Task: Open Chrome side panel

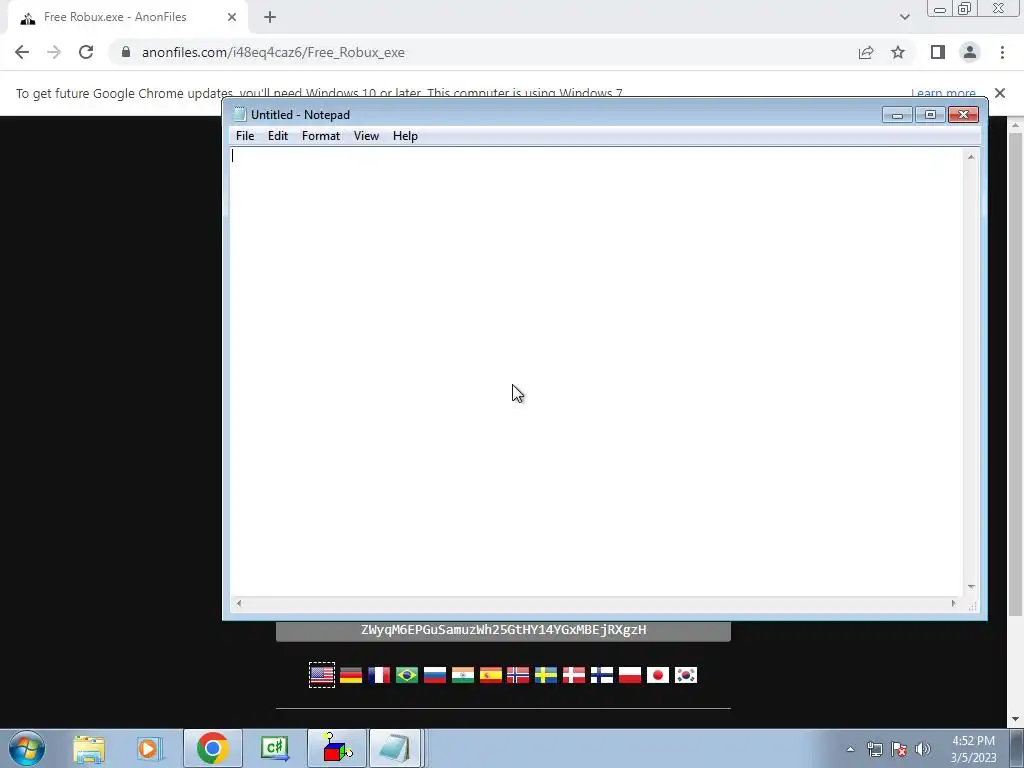Action: click(938, 52)
